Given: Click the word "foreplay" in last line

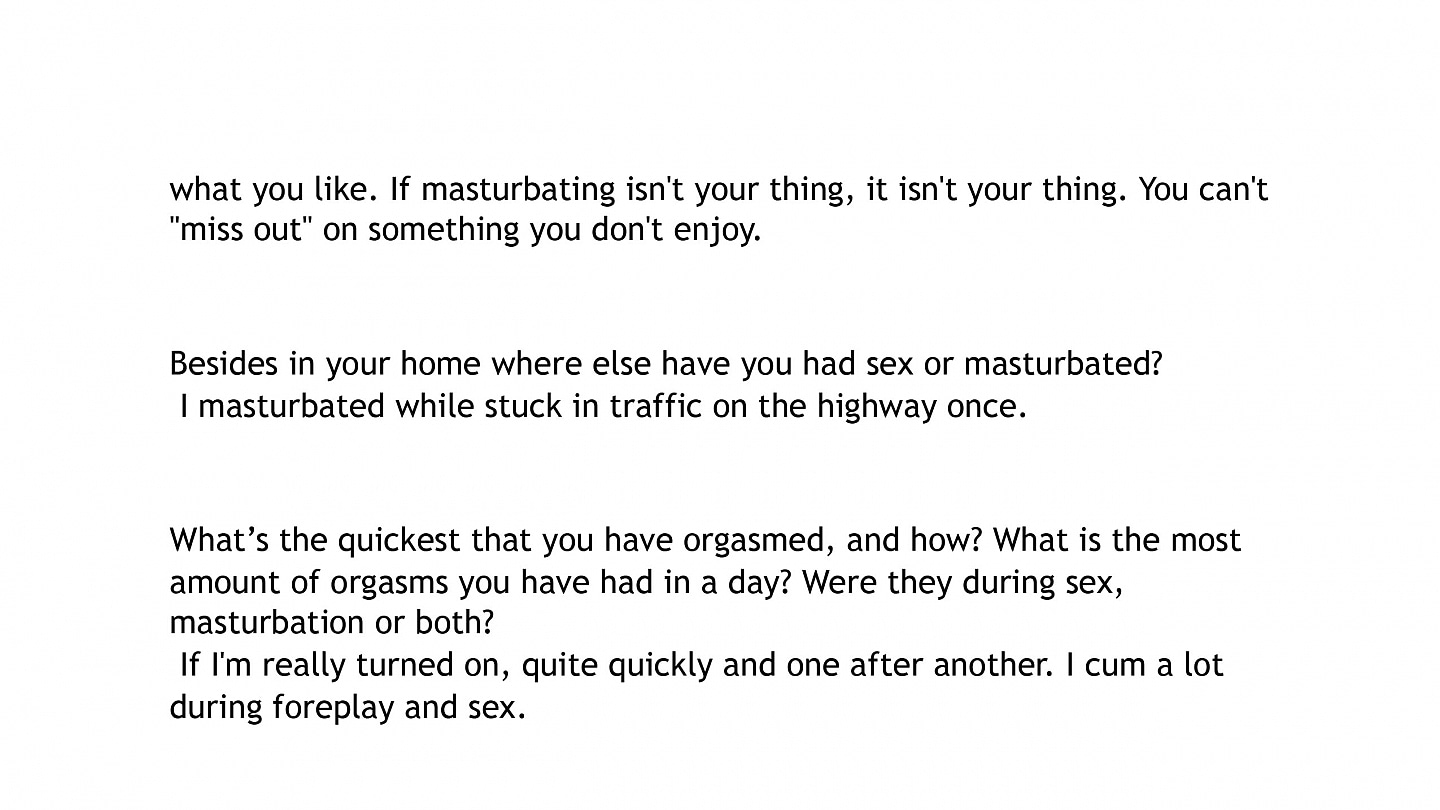Looking at the screenshot, I should [x=334, y=707].
